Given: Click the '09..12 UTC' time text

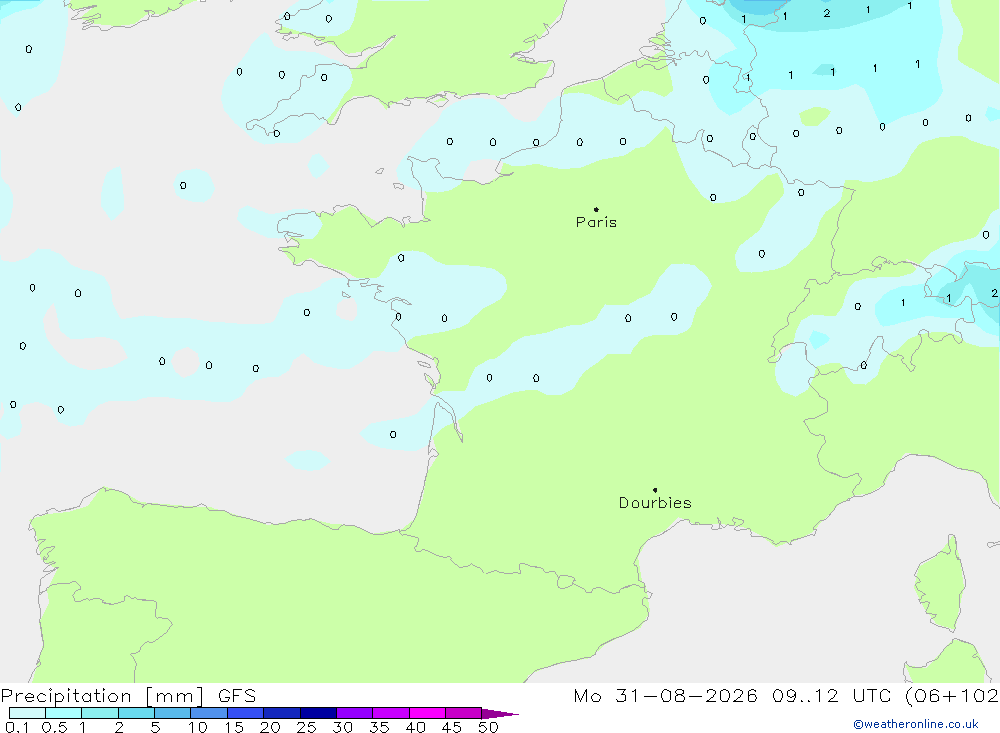Looking at the screenshot, I should pos(831,696).
